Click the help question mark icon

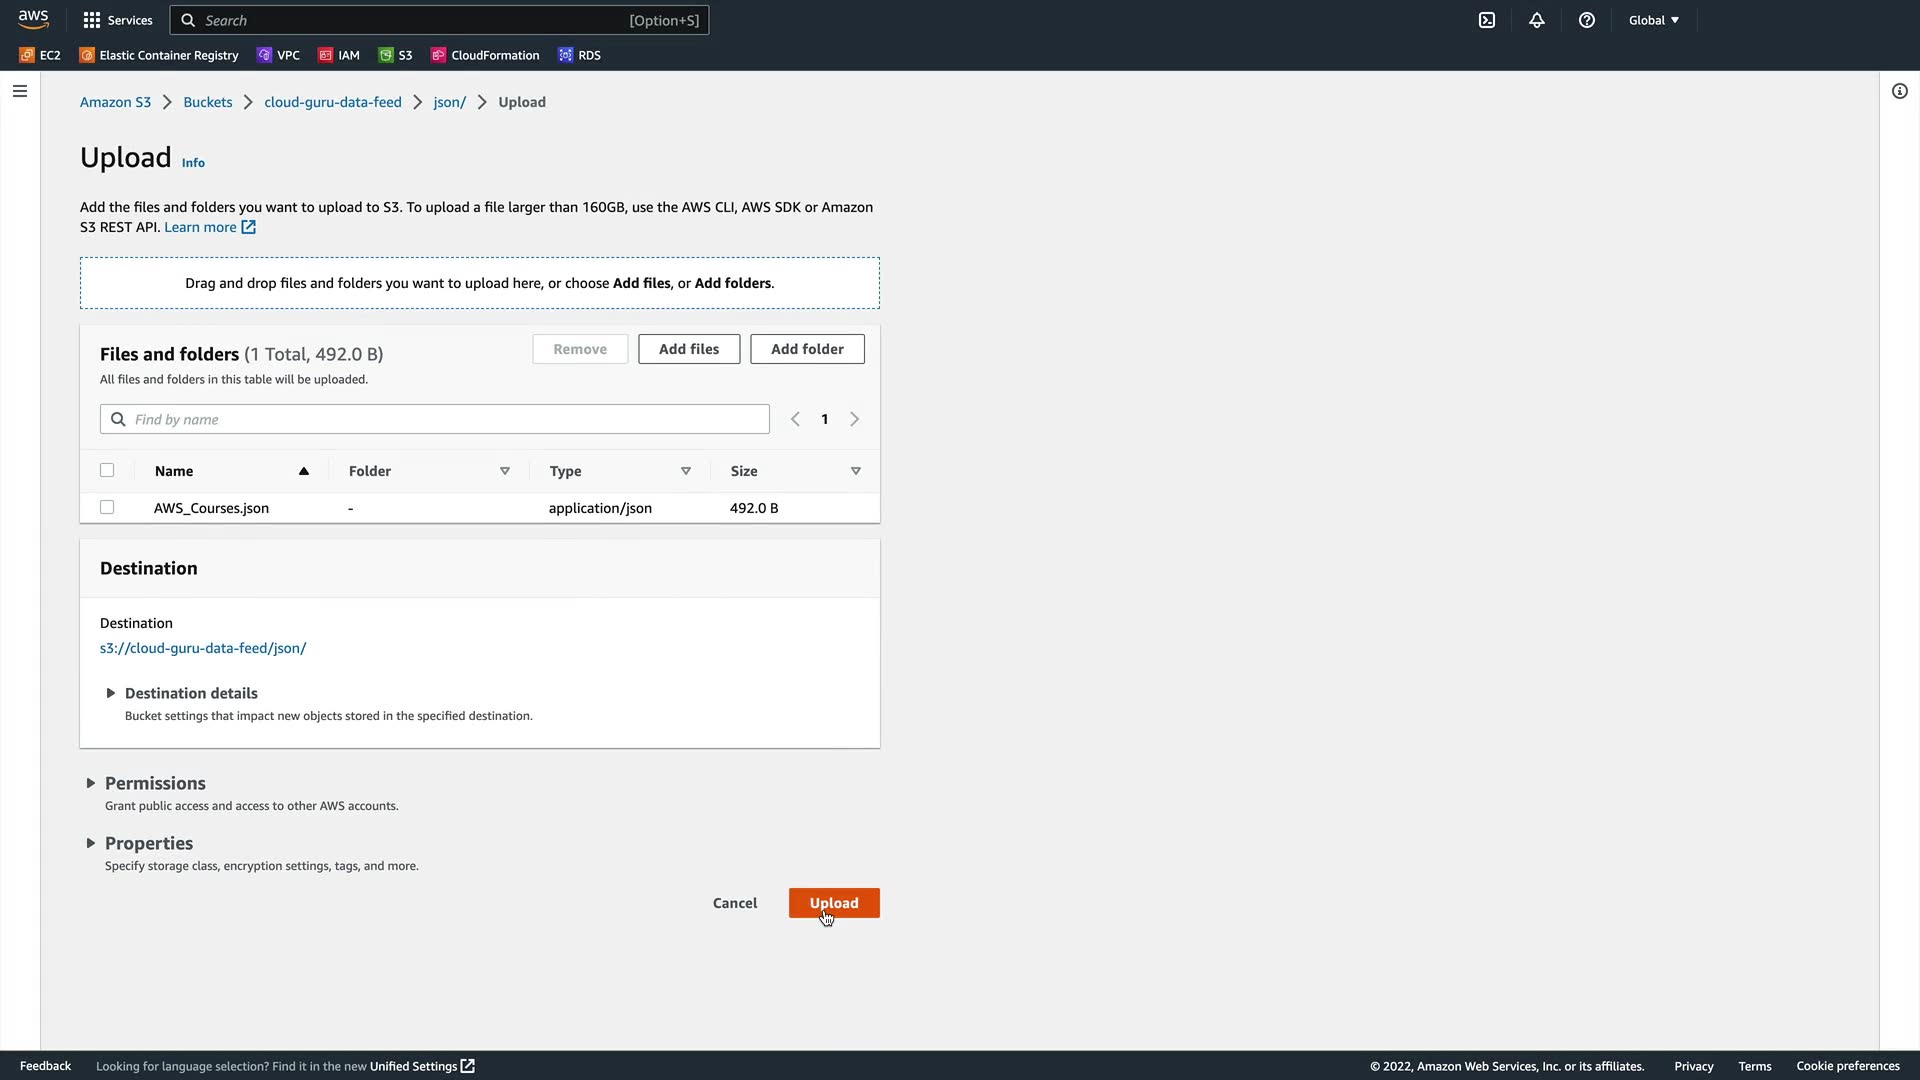1587,20
